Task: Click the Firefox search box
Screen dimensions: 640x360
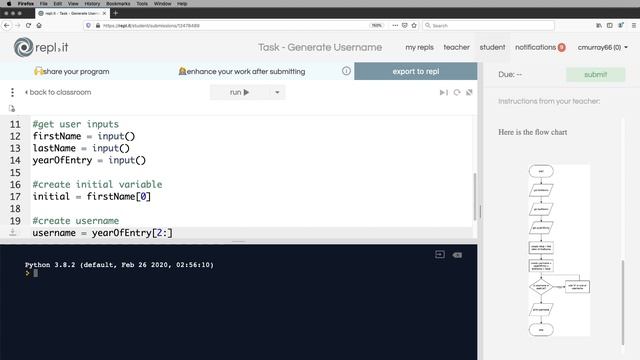Action: 488,25
